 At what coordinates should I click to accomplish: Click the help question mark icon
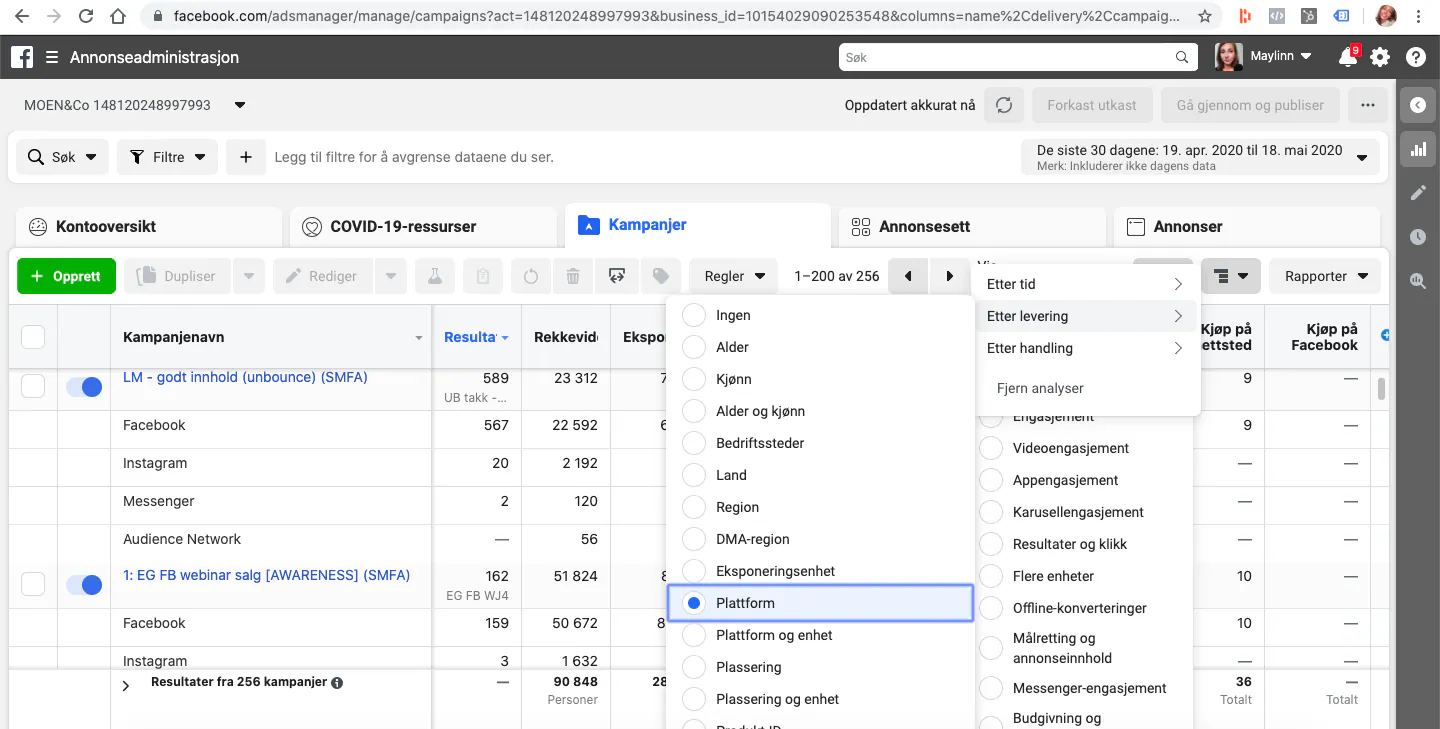(x=1416, y=57)
